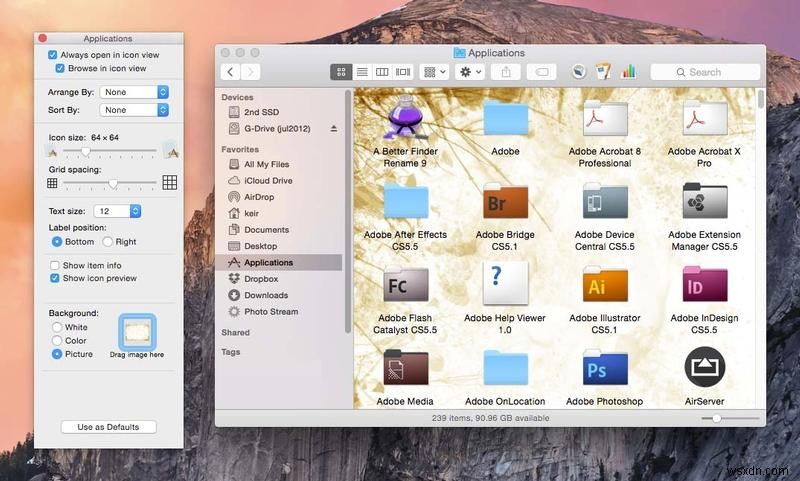800x481 pixels.
Task: Click the Use as Defaults button
Action: click(108, 427)
